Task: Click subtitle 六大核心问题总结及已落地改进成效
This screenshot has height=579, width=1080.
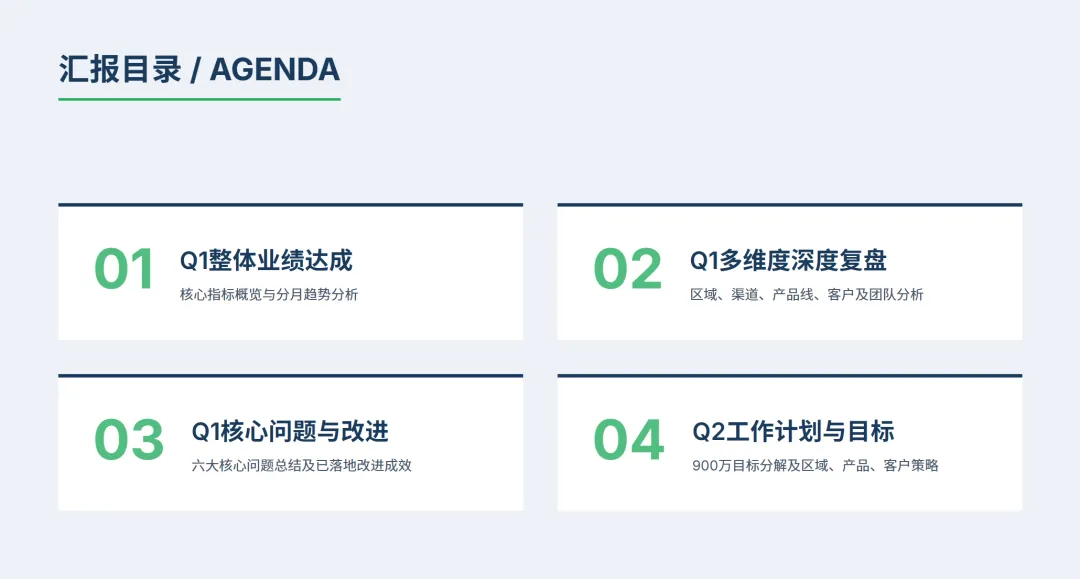Action: click(301, 465)
